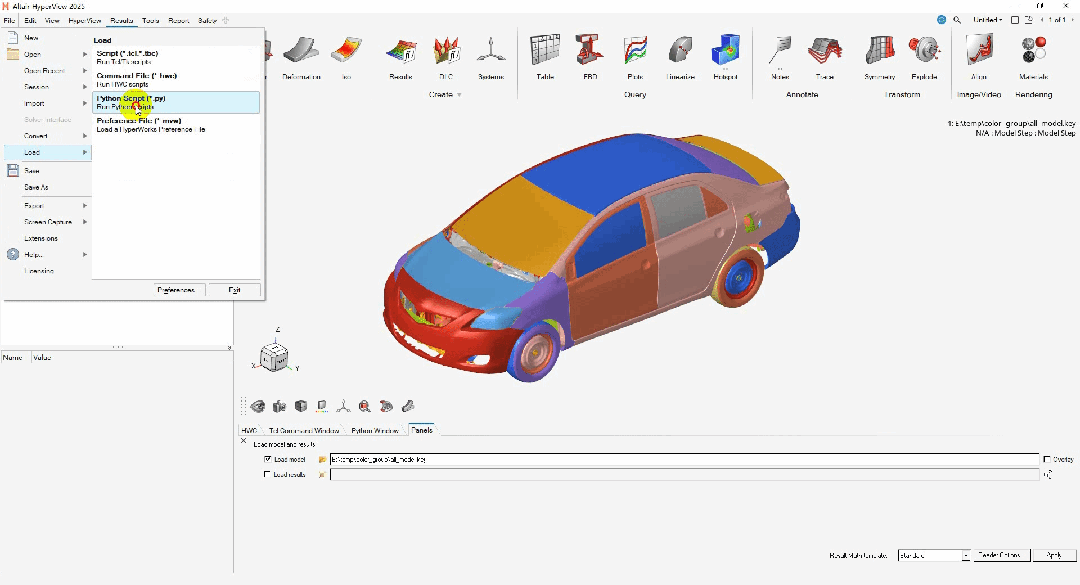The height and width of the screenshot is (585, 1080).
Task: Choose Command File (*.hwc) entry
Action: 176,80
